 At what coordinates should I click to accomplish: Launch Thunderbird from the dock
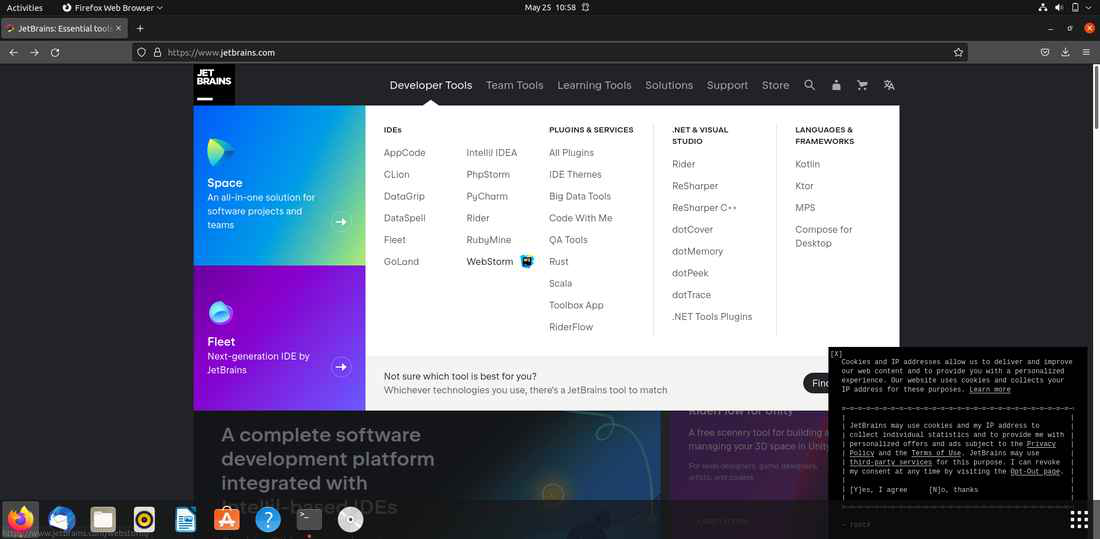62,519
